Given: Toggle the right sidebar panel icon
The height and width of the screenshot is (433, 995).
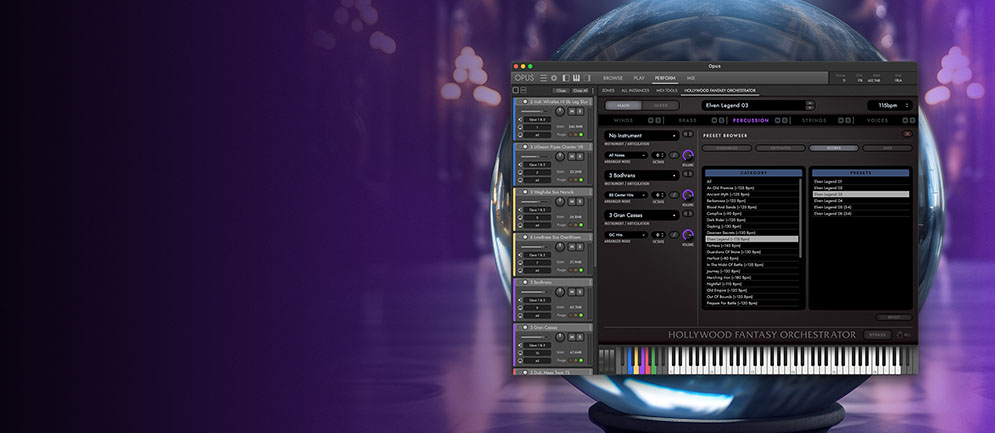Looking at the screenshot, I should (587, 78).
